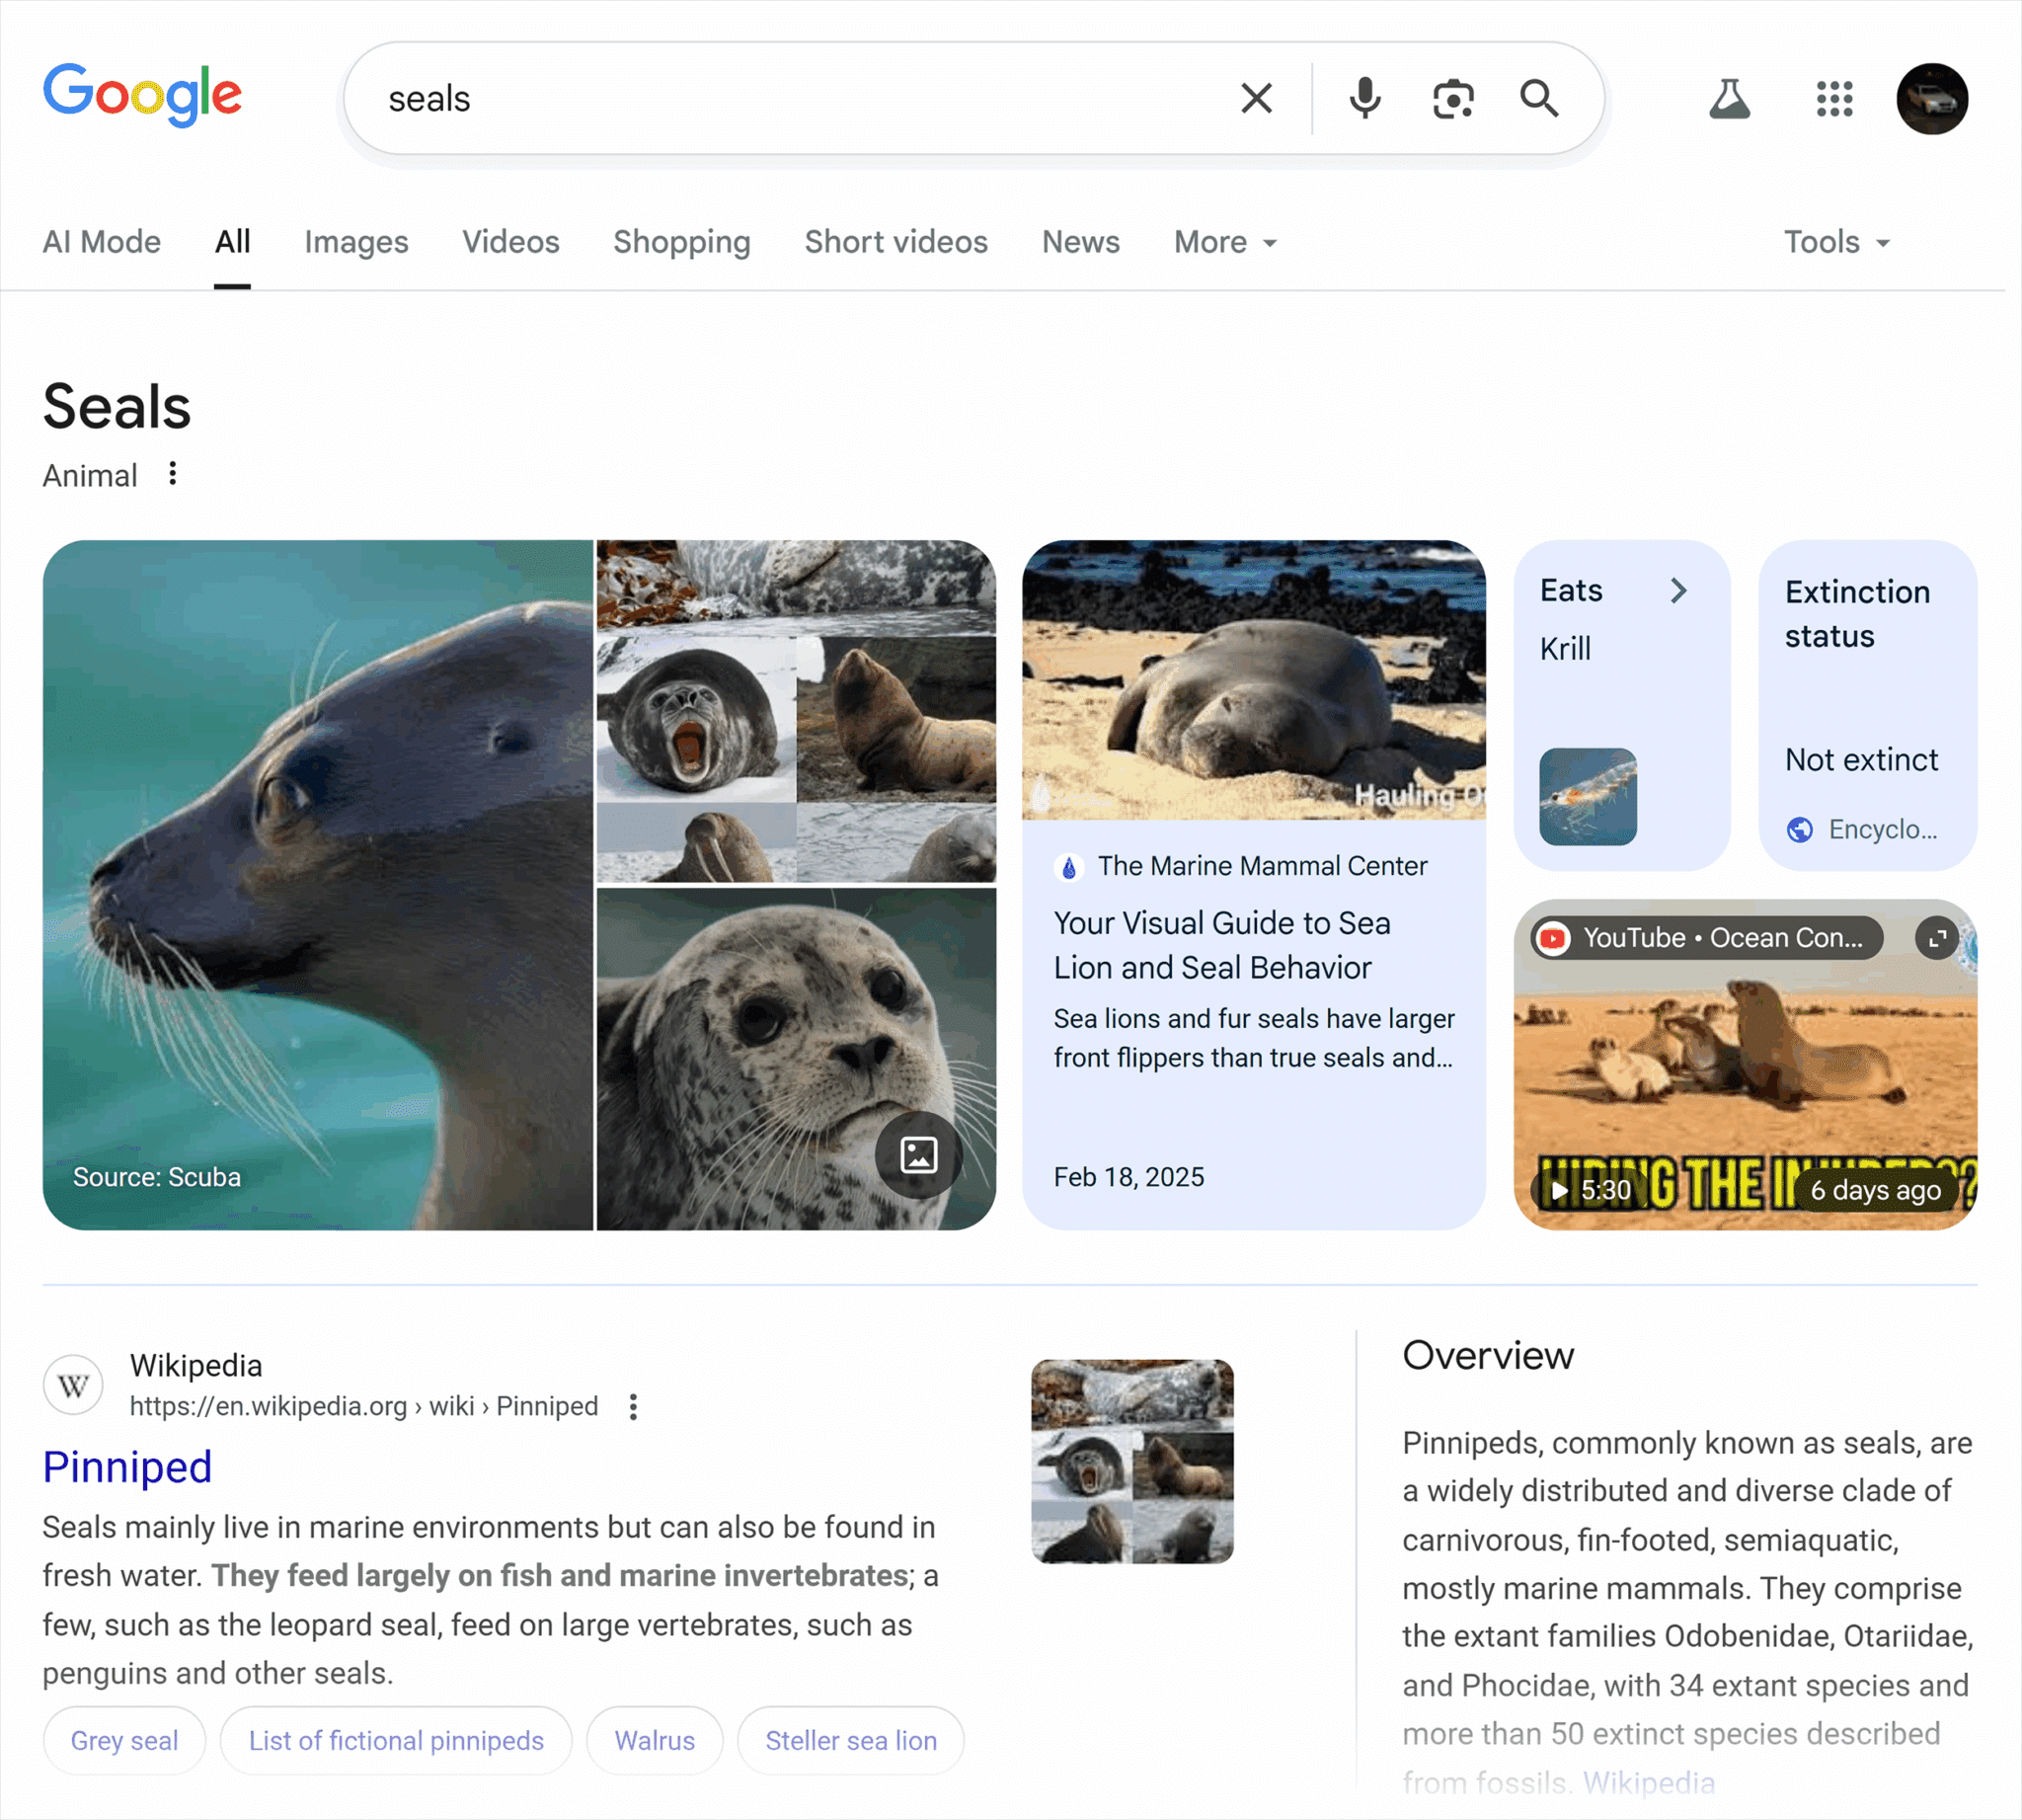Go to Google homepage via the logo
This screenshot has width=2022, height=1820.
click(142, 96)
